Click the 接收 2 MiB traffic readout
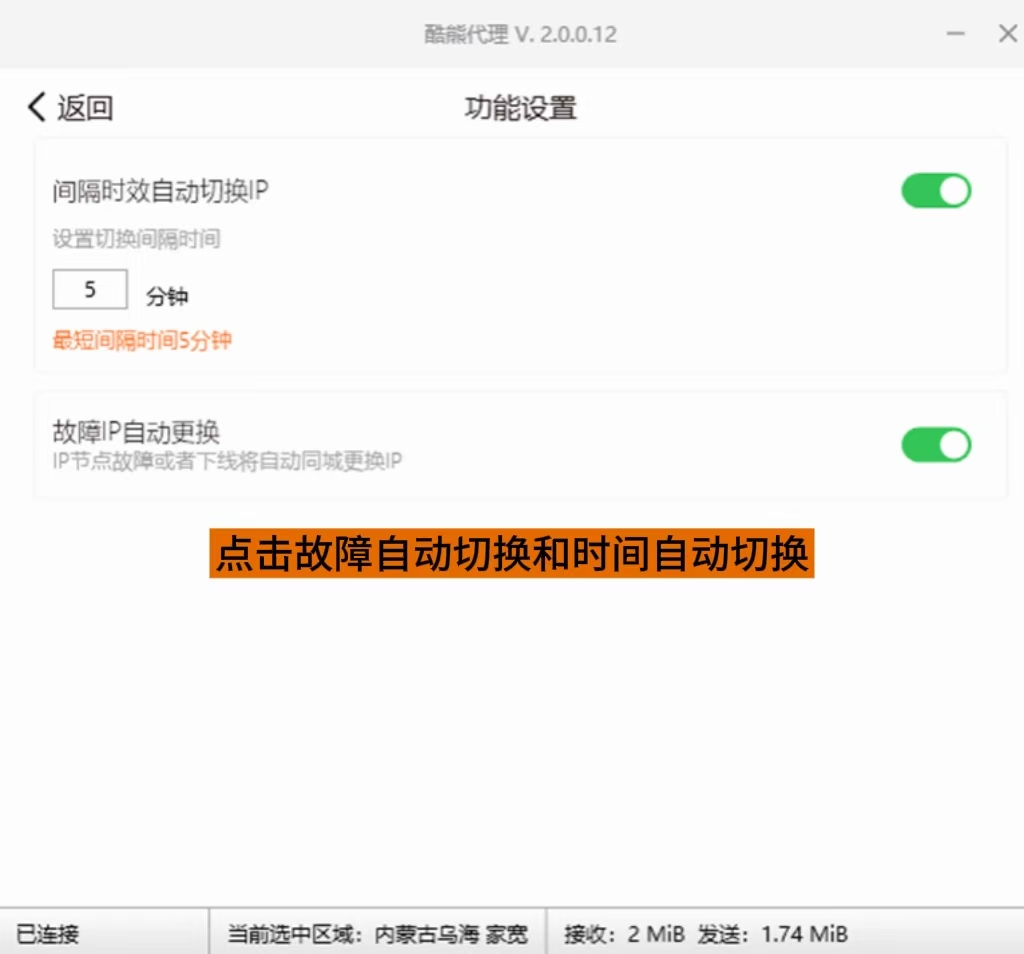The image size is (1024, 954). click(624, 934)
